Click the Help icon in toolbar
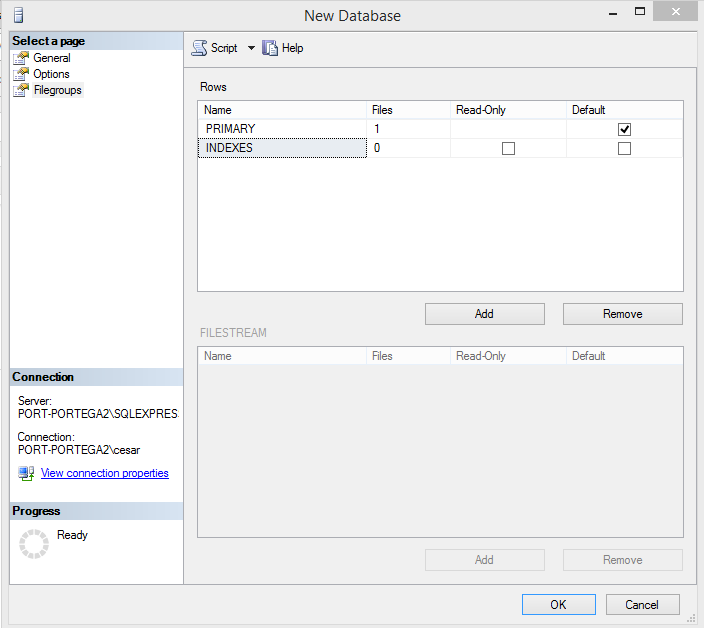The image size is (704, 628). coord(270,48)
